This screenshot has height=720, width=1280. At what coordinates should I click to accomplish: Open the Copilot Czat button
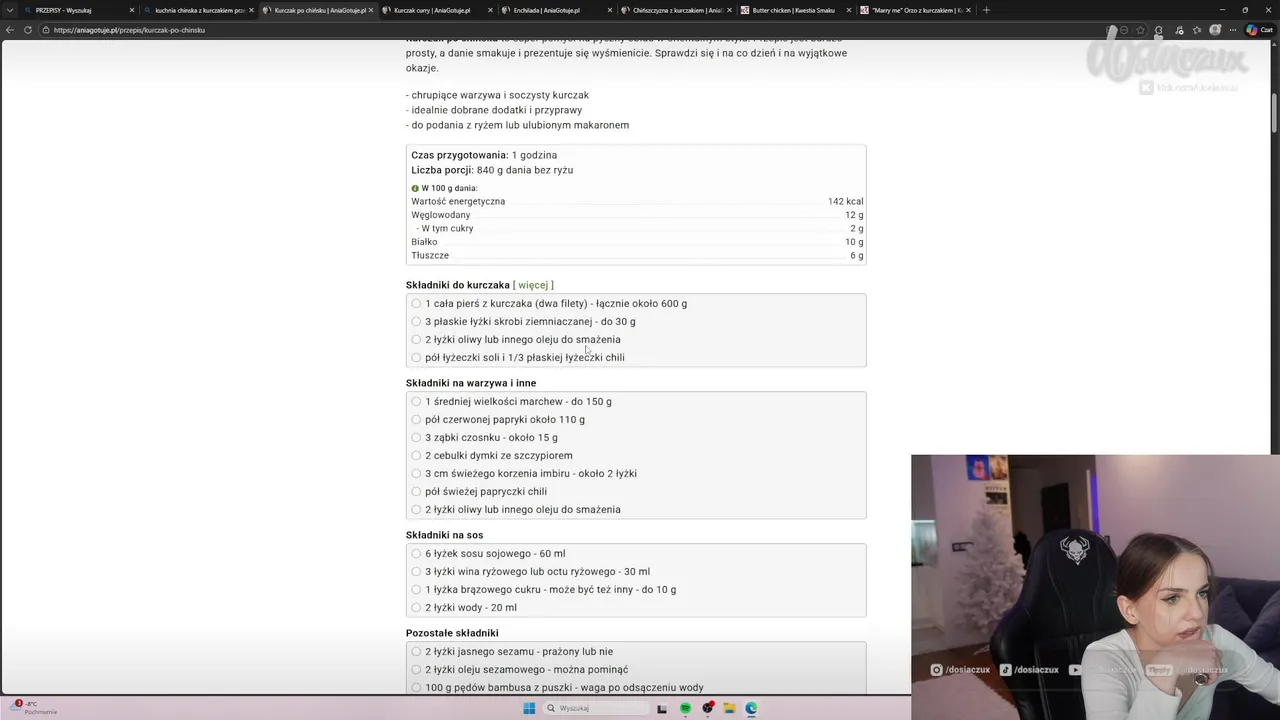coord(1258,30)
